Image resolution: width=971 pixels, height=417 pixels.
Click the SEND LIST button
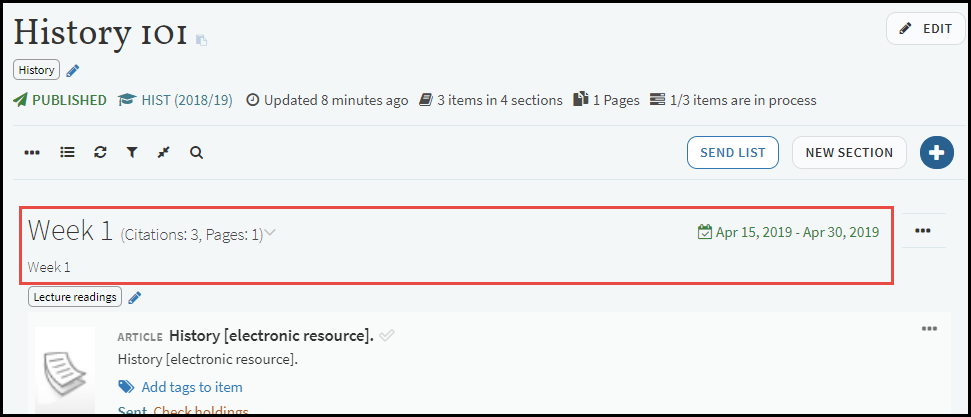click(x=733, y=152)
